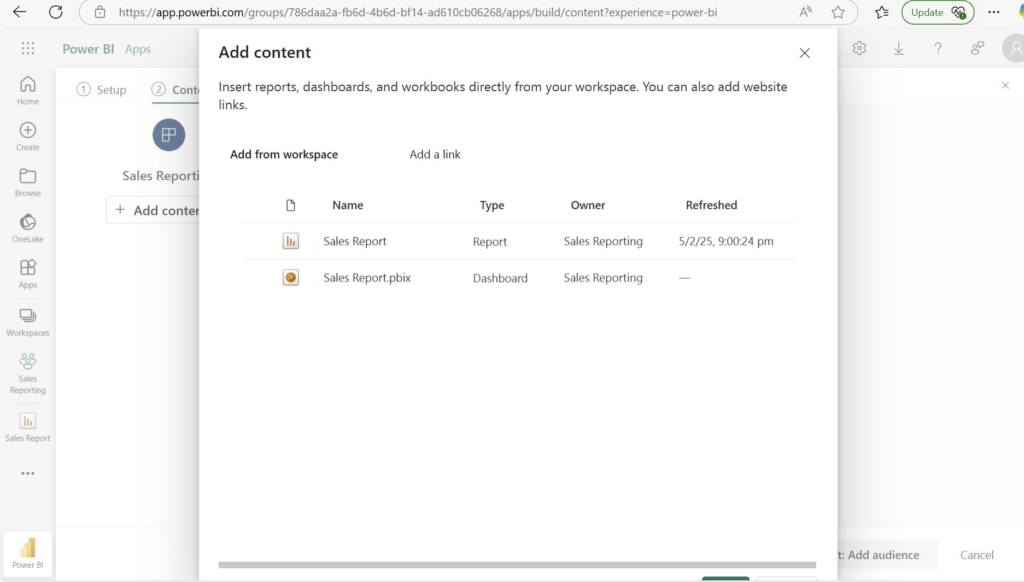Open Home in the left sidebar
The image size is (1024, 582).
click(28, 90)
